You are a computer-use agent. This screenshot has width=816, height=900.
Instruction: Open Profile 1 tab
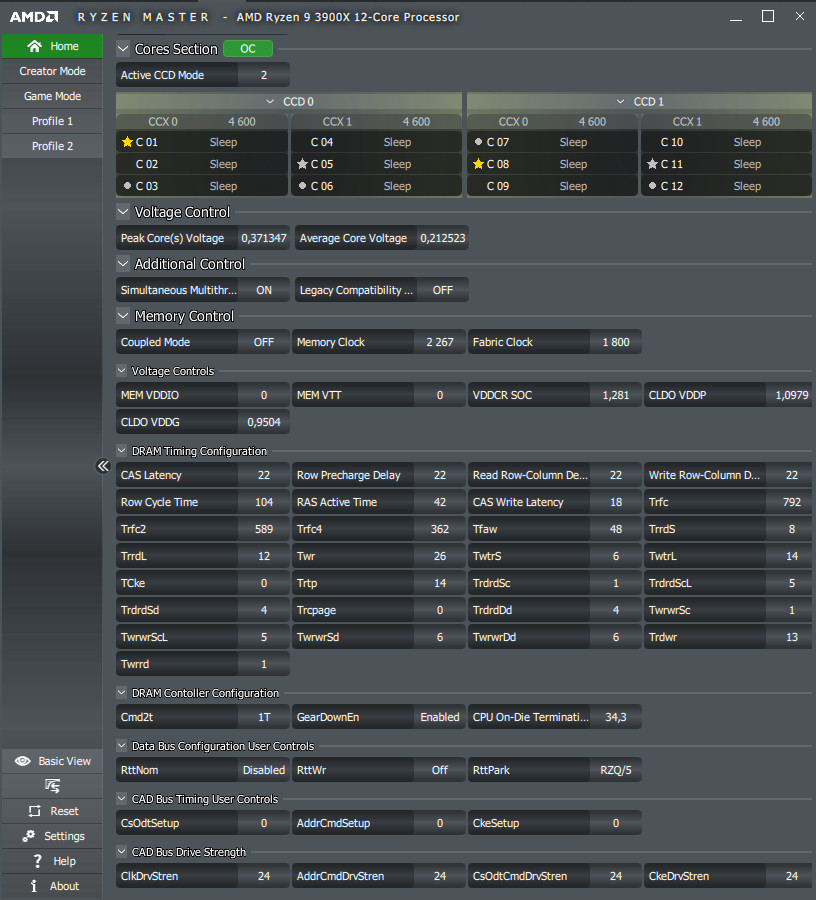pyautogui.click(x=52, y=121)
